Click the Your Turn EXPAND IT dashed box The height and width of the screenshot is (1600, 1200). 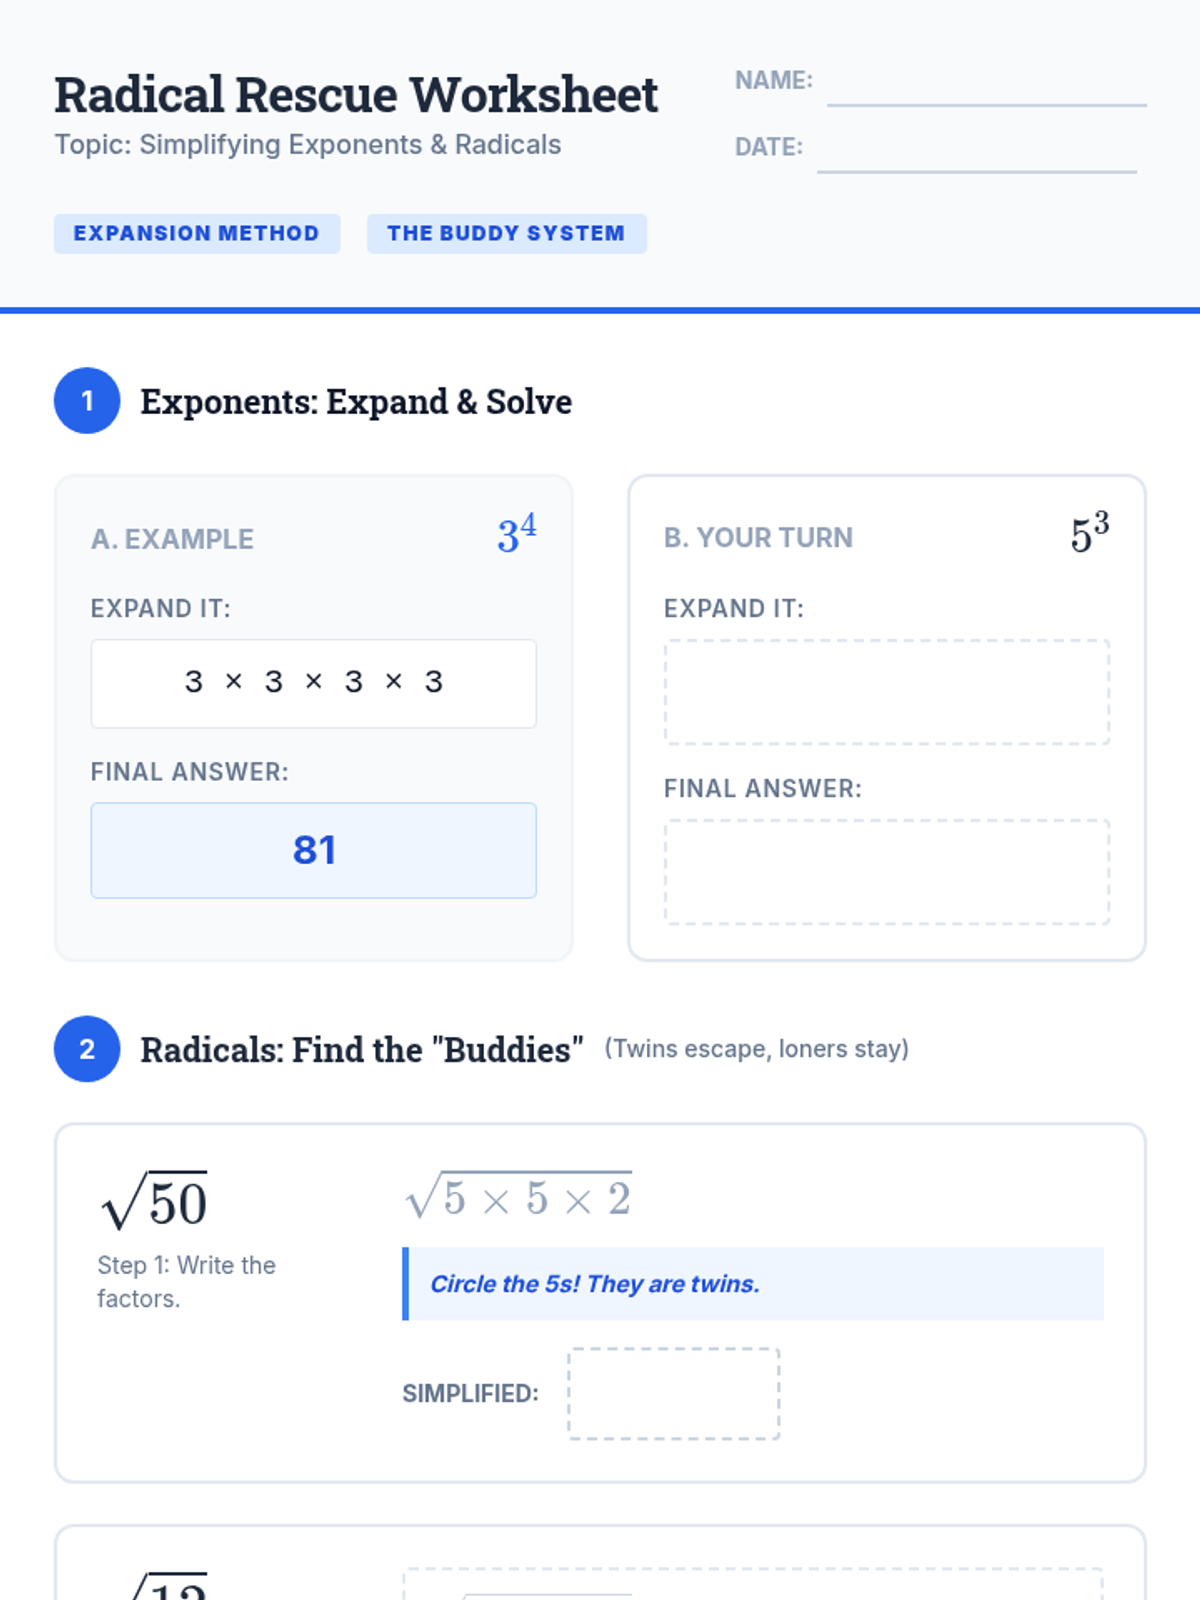pos(887,692)
